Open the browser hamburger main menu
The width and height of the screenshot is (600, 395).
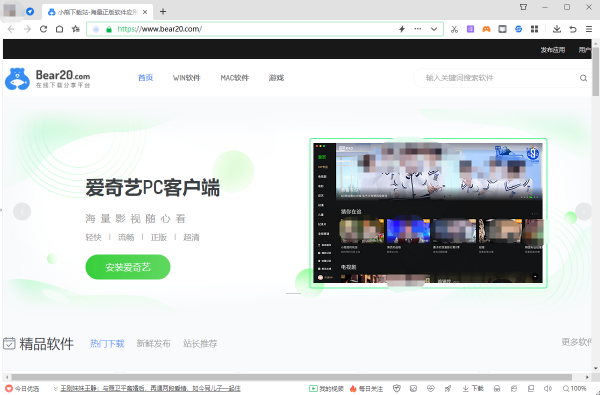click(589, 29)
